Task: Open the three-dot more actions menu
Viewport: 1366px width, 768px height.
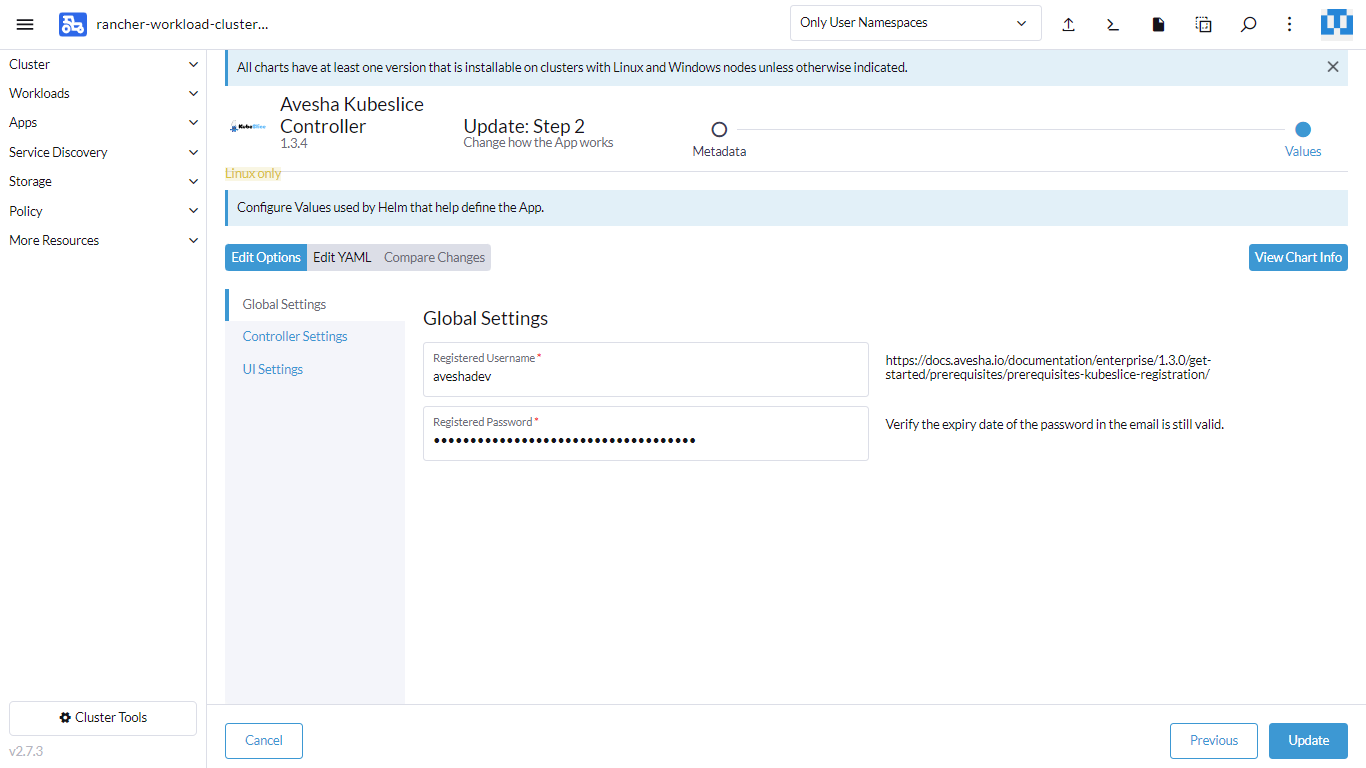Action: coord(1290,24)
